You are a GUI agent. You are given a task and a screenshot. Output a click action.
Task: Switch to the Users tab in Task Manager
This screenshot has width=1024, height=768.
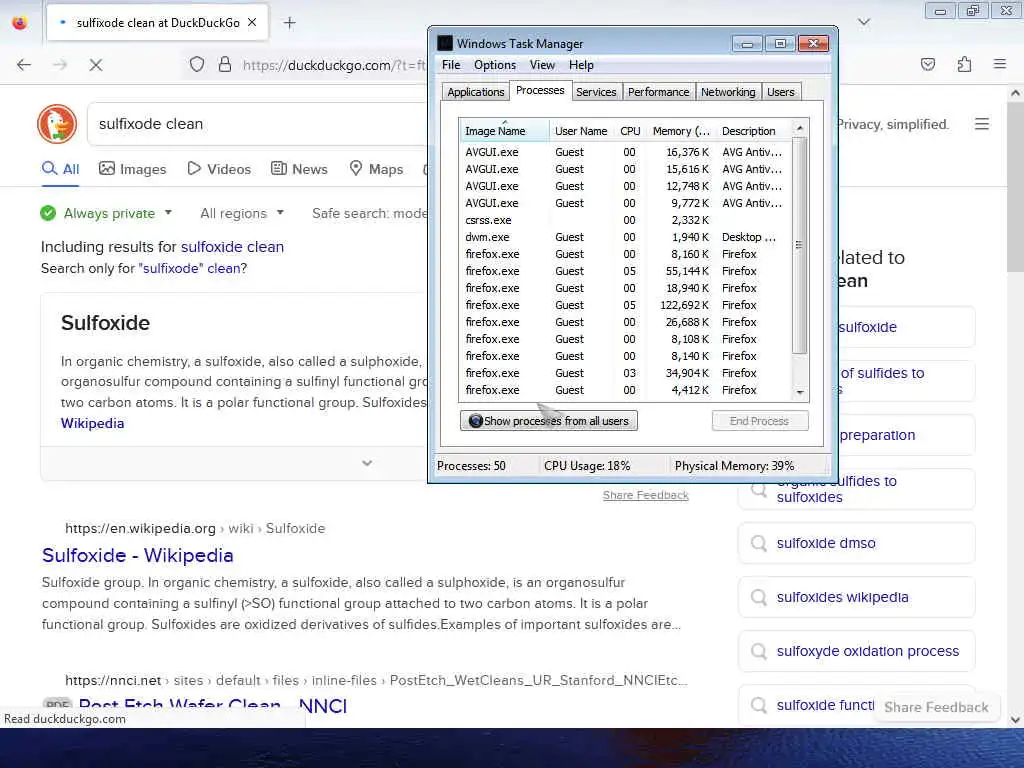click(780, 92)
